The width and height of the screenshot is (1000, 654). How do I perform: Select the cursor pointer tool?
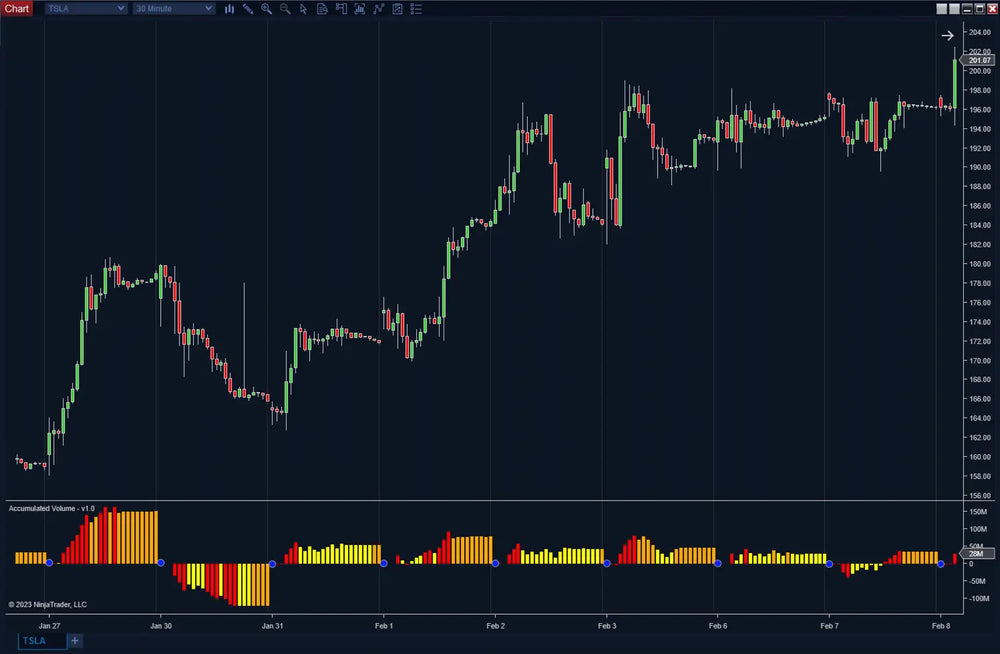point(303,8)
